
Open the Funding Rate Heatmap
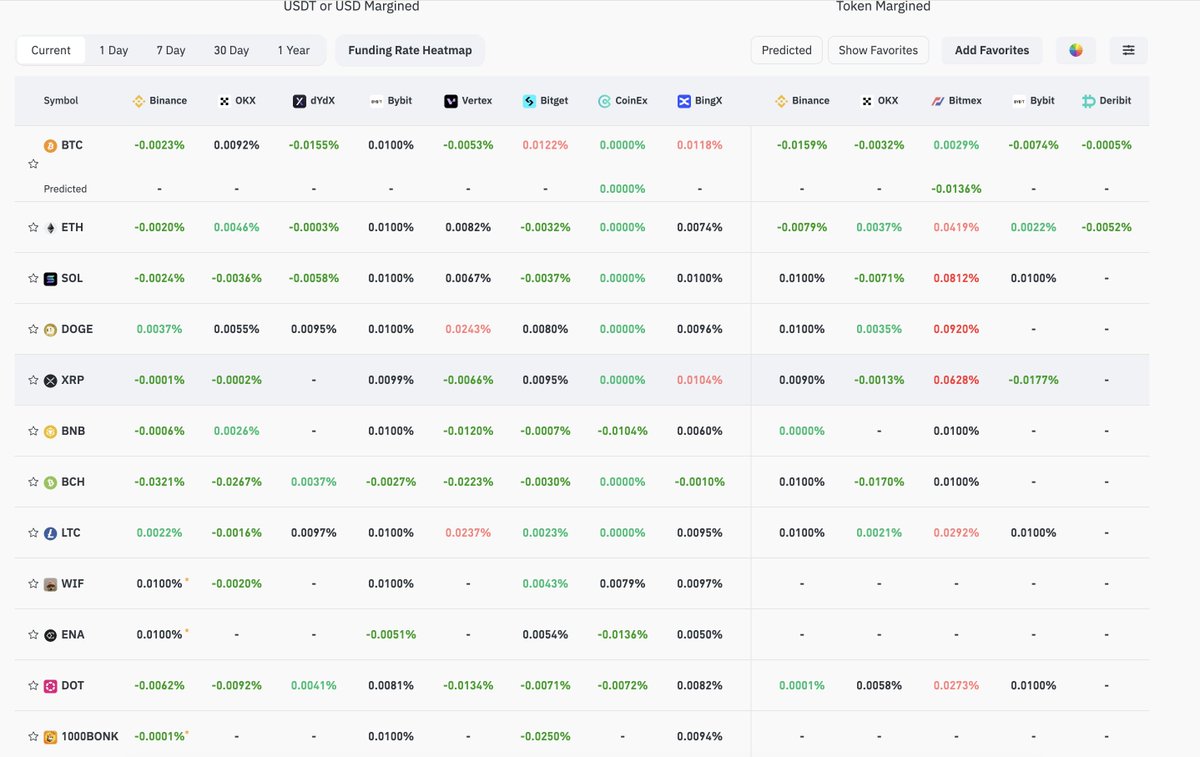tap(410, 50)
